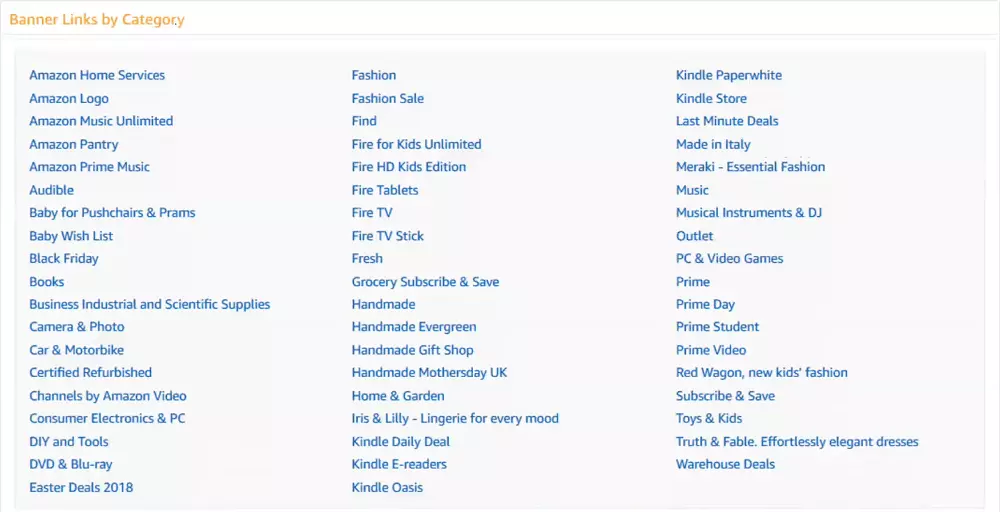Screen dimensions: 1000x512
Task: Click the Amazon Logo banner link
Action: pyautogui.click(x=69, y=98)
